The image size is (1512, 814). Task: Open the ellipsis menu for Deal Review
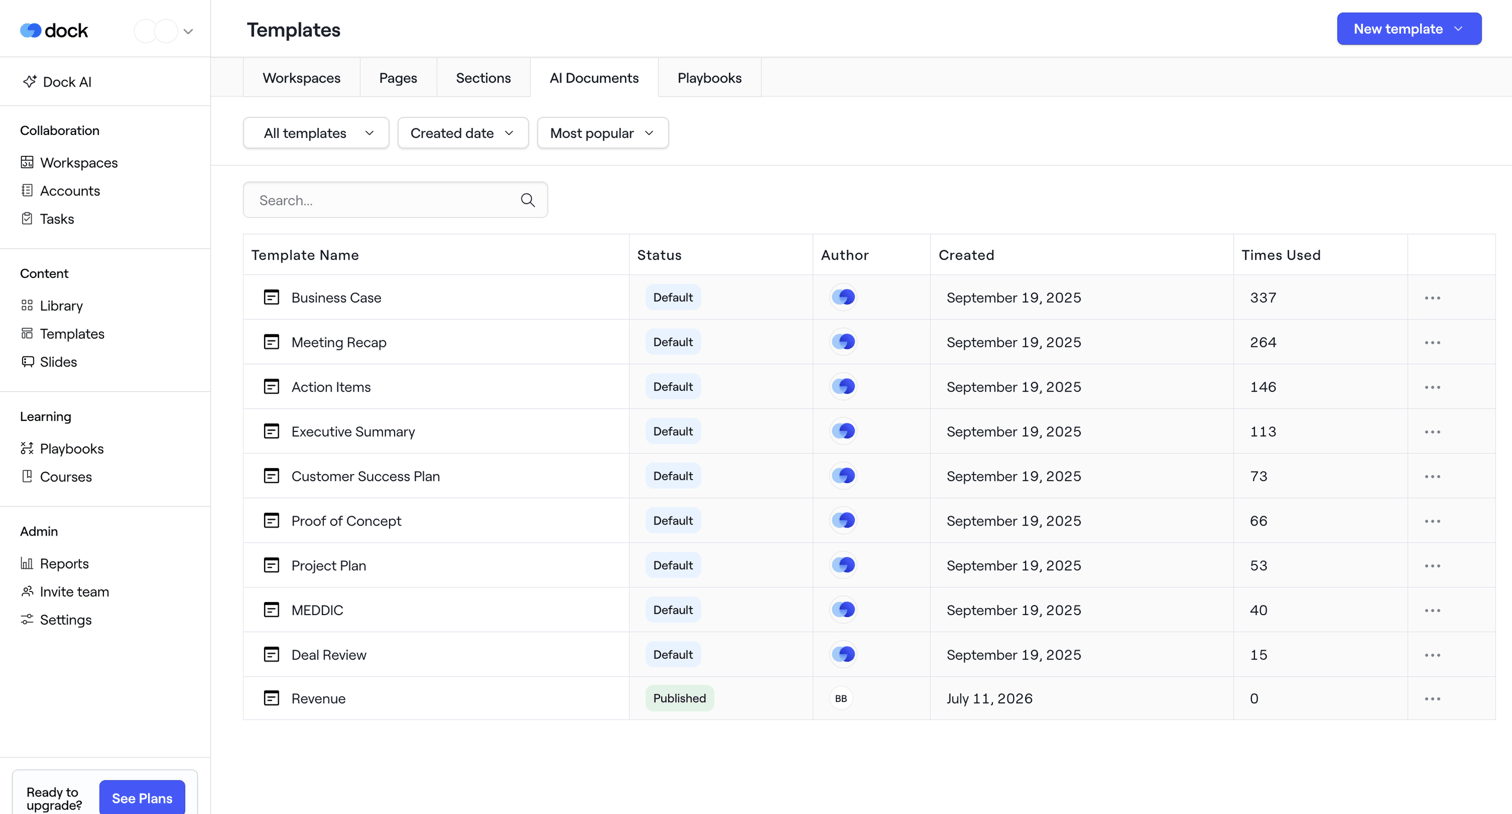click(x=1432, y=655)
